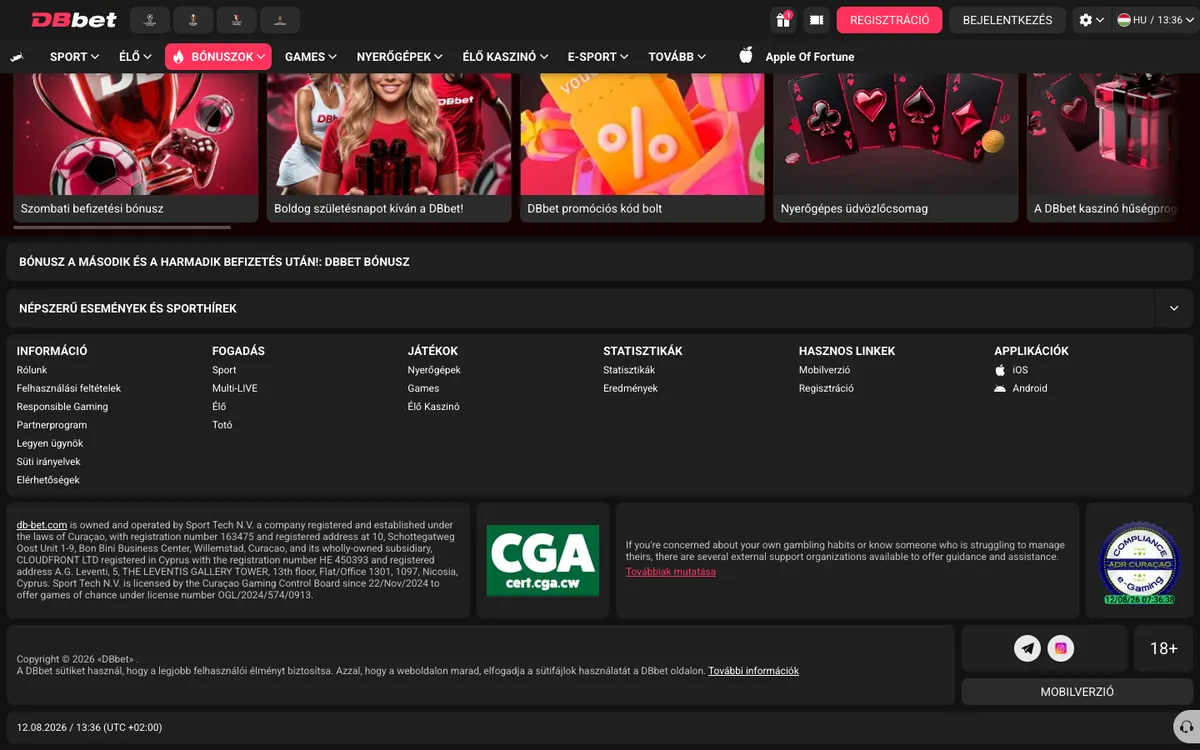Expand the ÉLŐ KASZINÓ menu
This screenshot has height=750, width=1200.
coord(505,57)
